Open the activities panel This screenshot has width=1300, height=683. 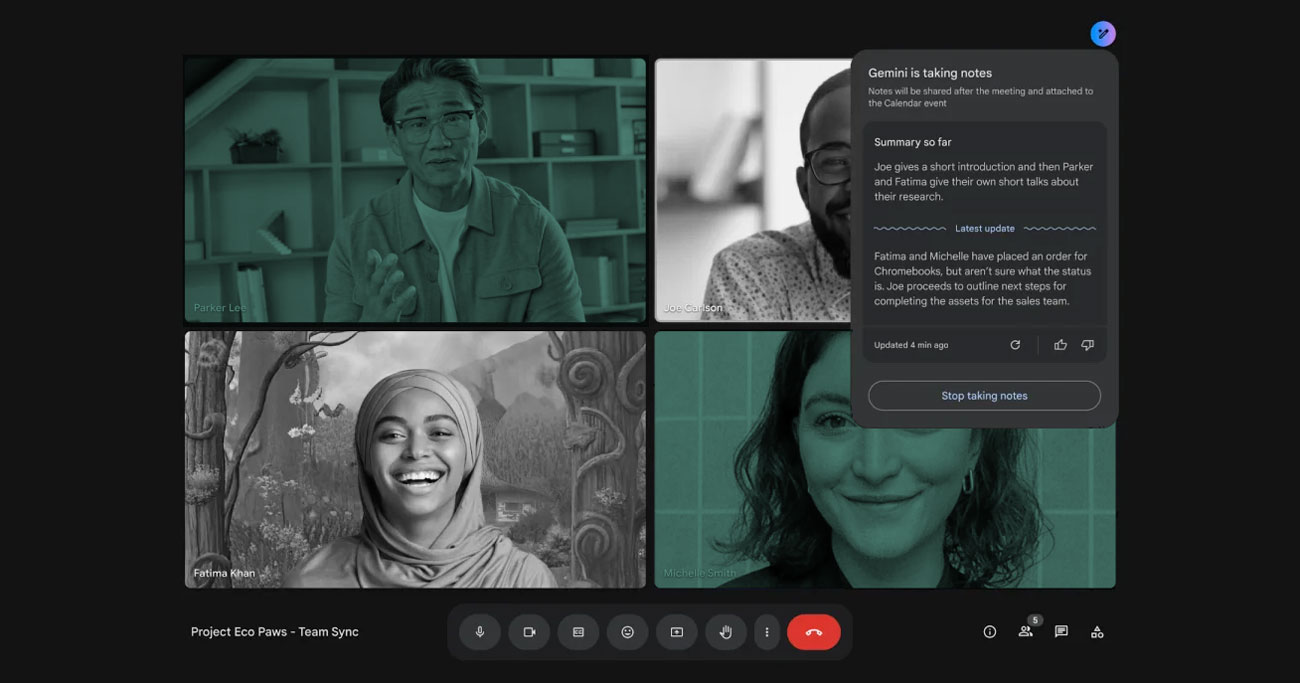1097,632
